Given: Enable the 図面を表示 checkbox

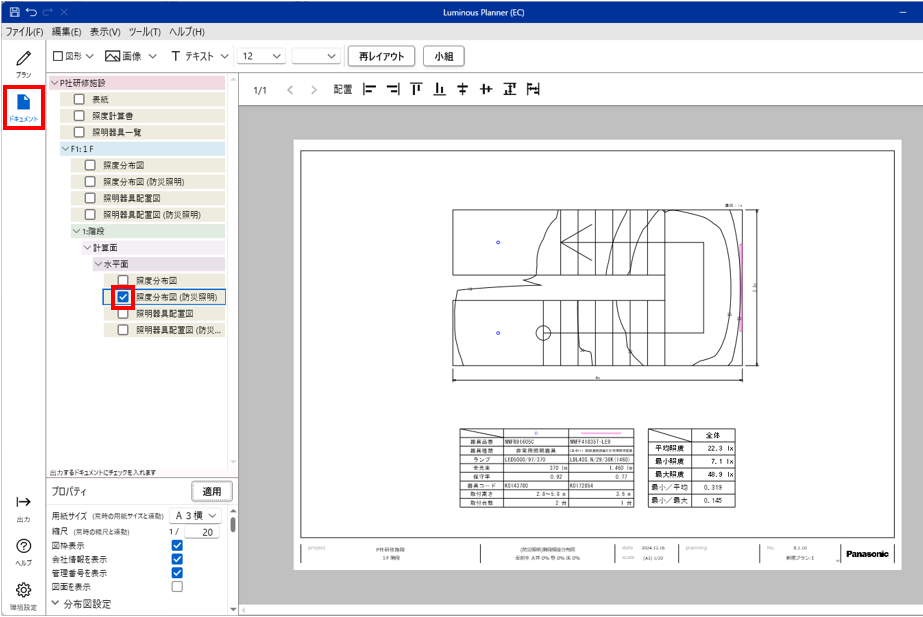Looking at the screenshot, I should tap(177, 587).
